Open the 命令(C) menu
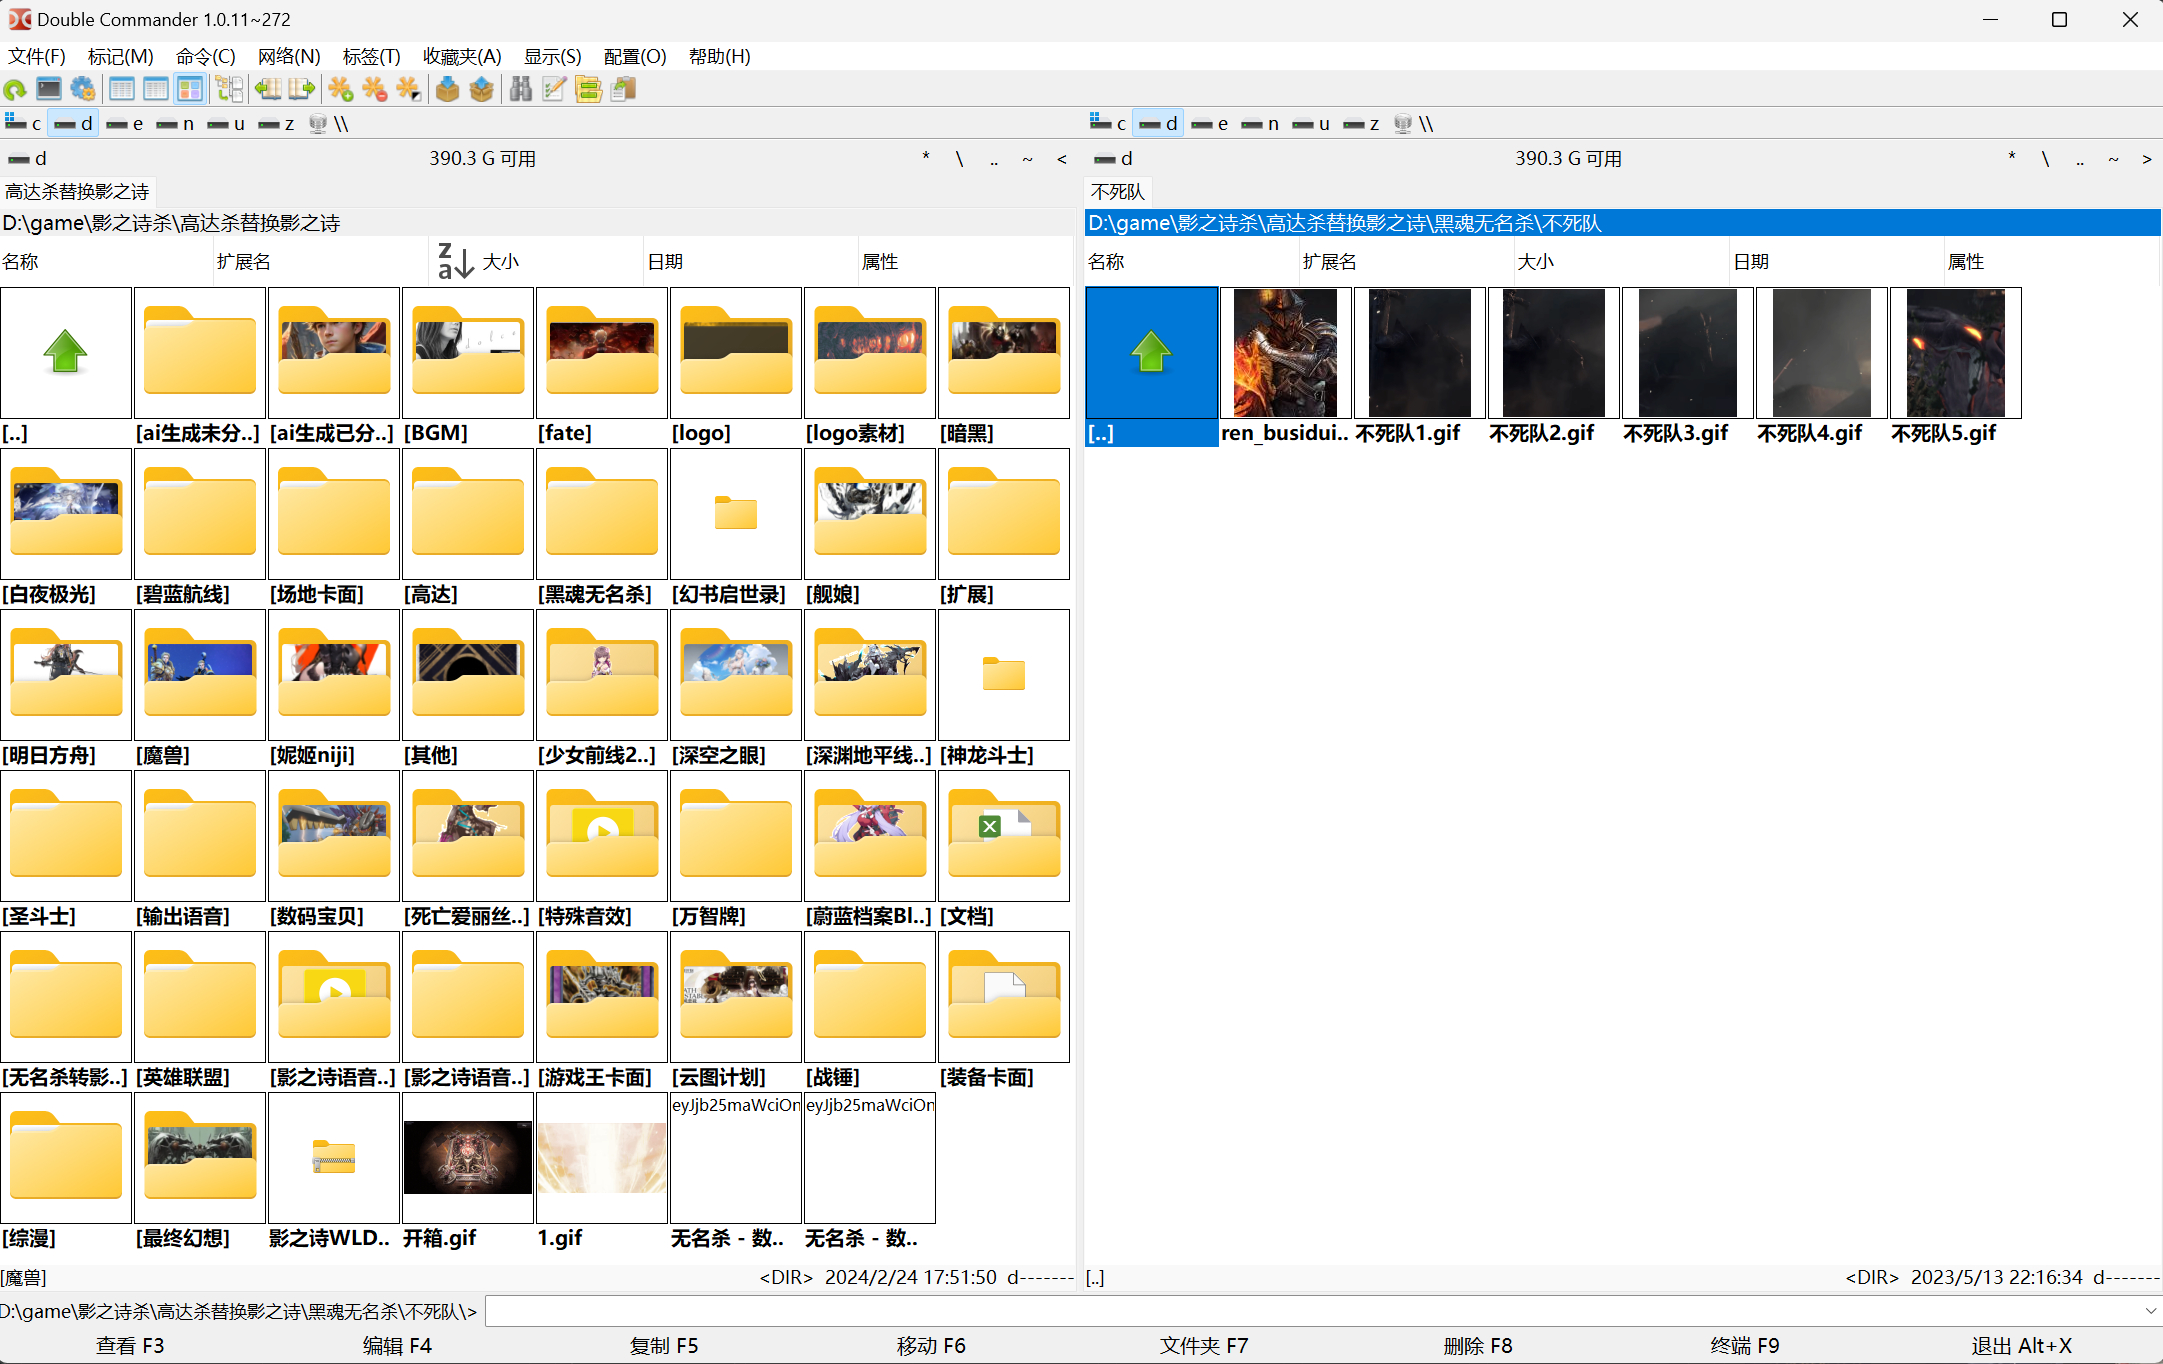The height and width of the screenshot is (1364, 2163). coord(206,57)
